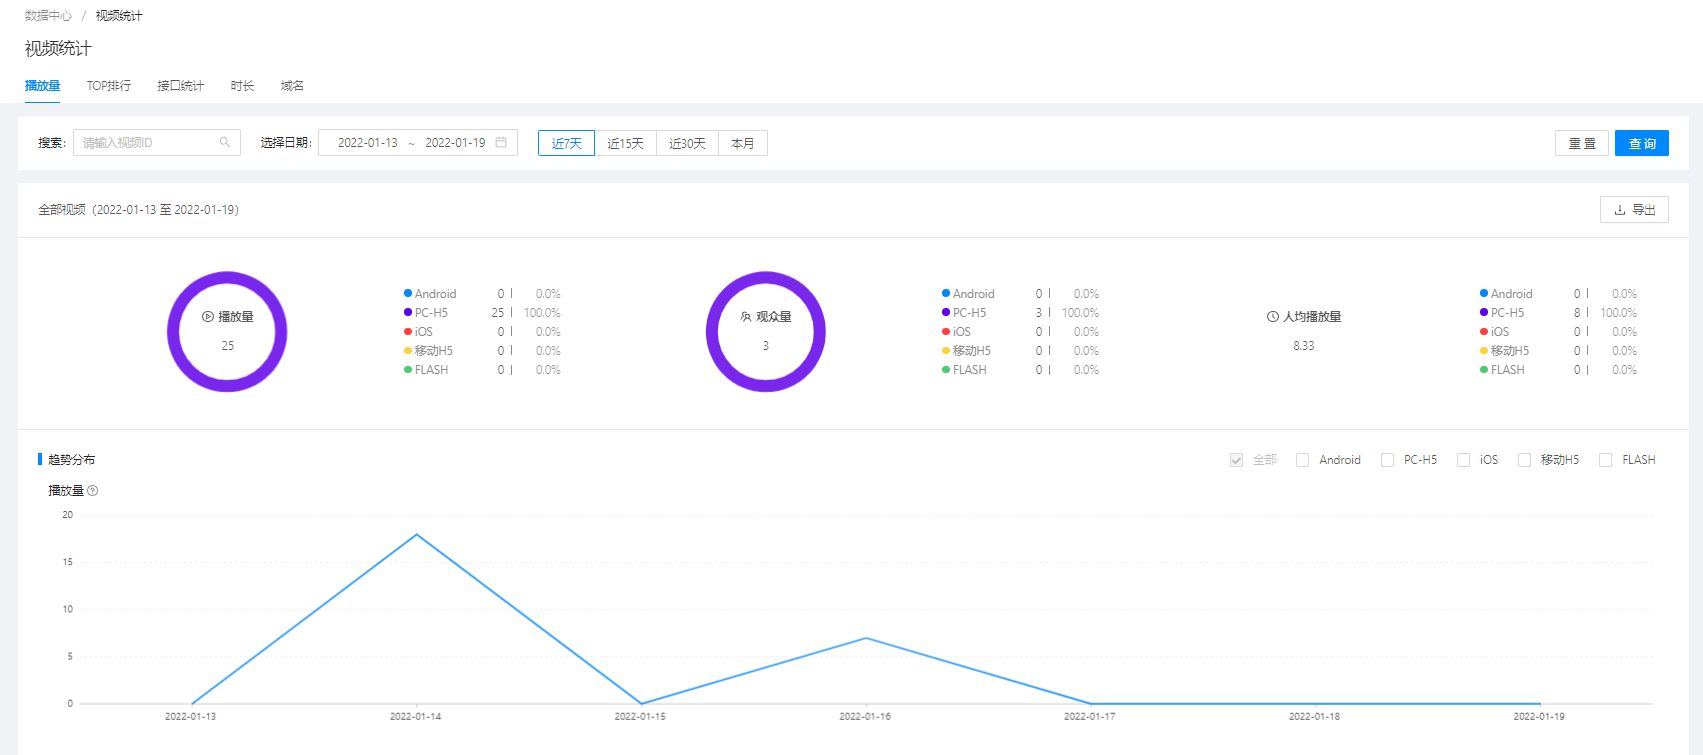Switch to the 接口统计 tab
Screen dimensions: 1703x755
point(180,86)
